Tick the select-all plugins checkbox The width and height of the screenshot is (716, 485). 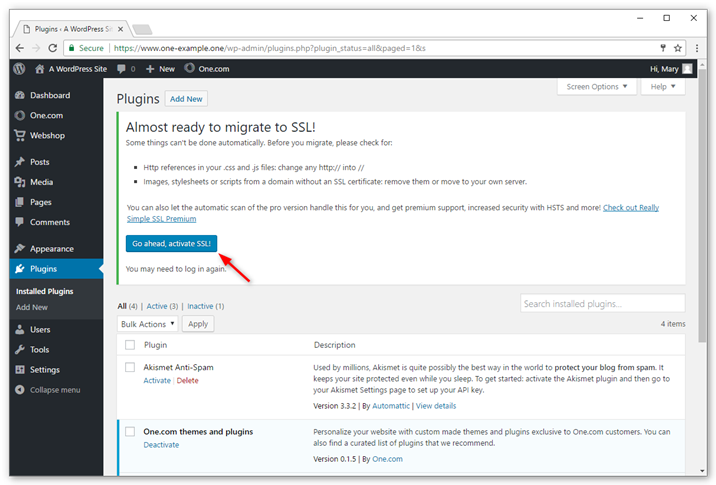pyautogui.click(x=130, y=345)
